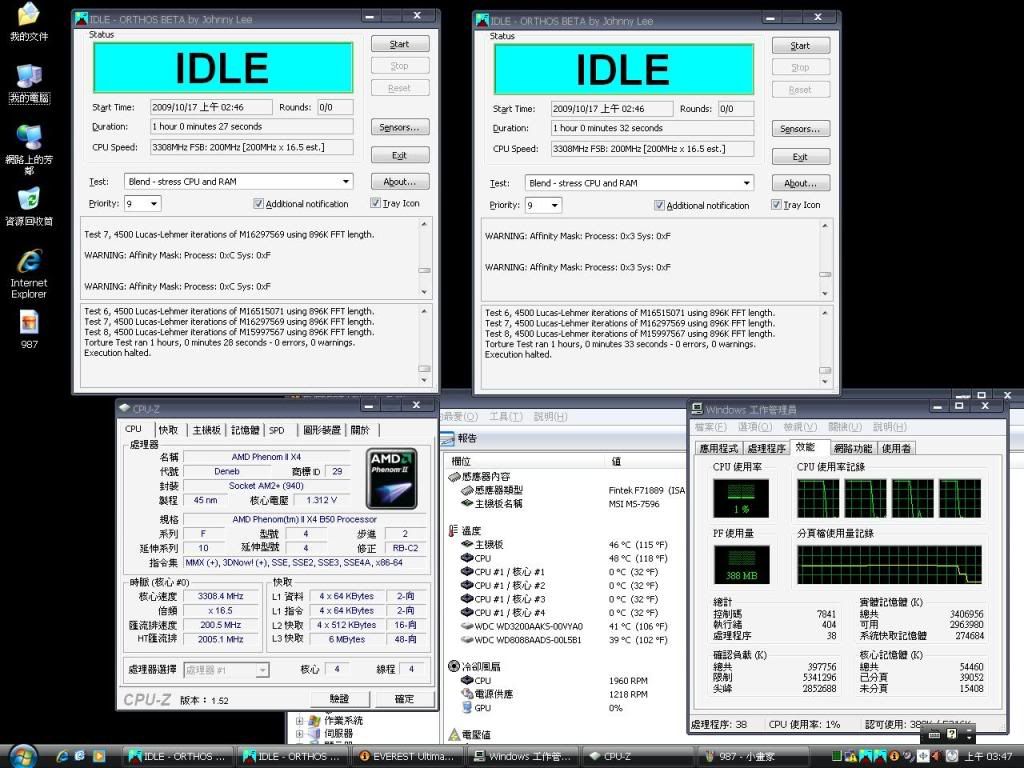This screenshot has height=768, width=1024.
Task: Switch to 網路功能 tab in Task Manager
Action: point(852,448)
